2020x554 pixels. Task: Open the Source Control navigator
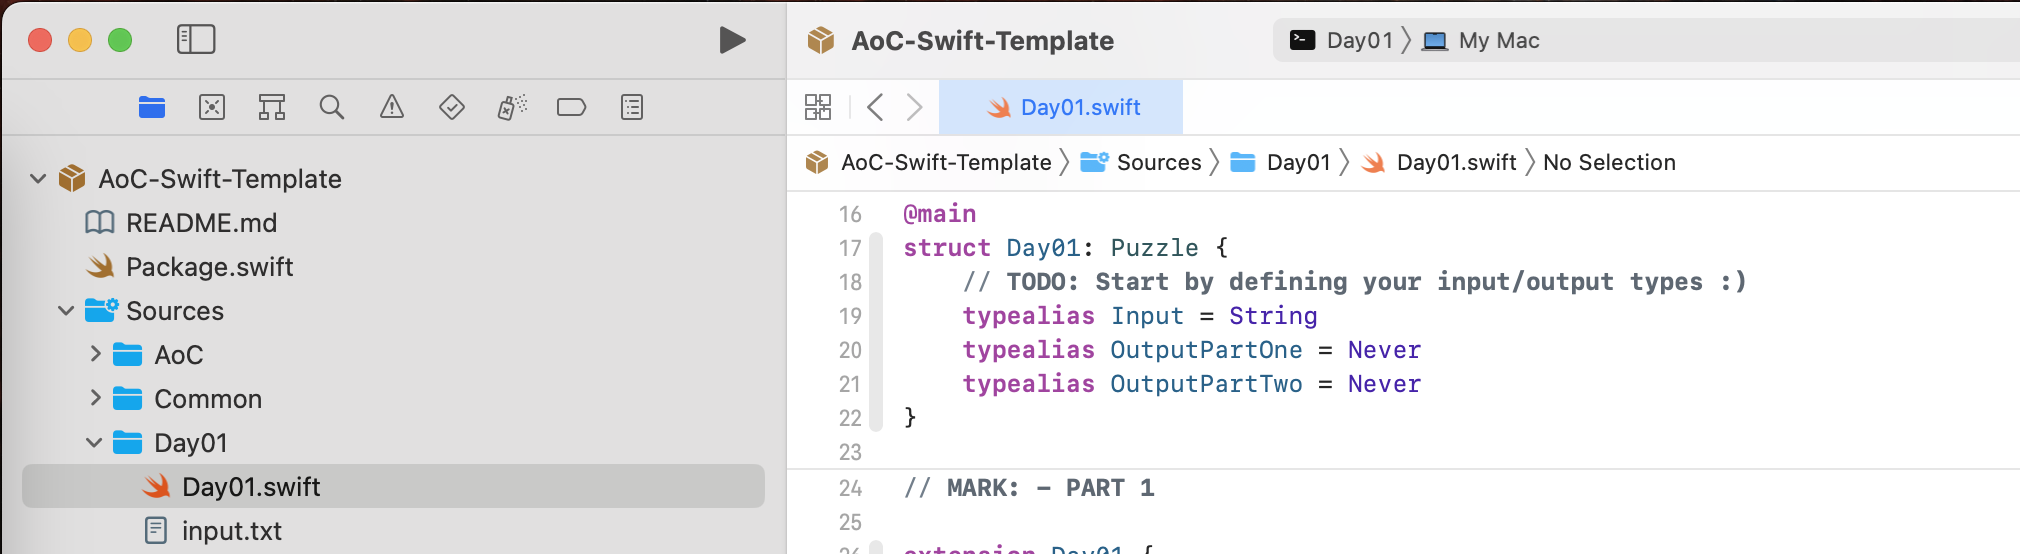point(212,107)
